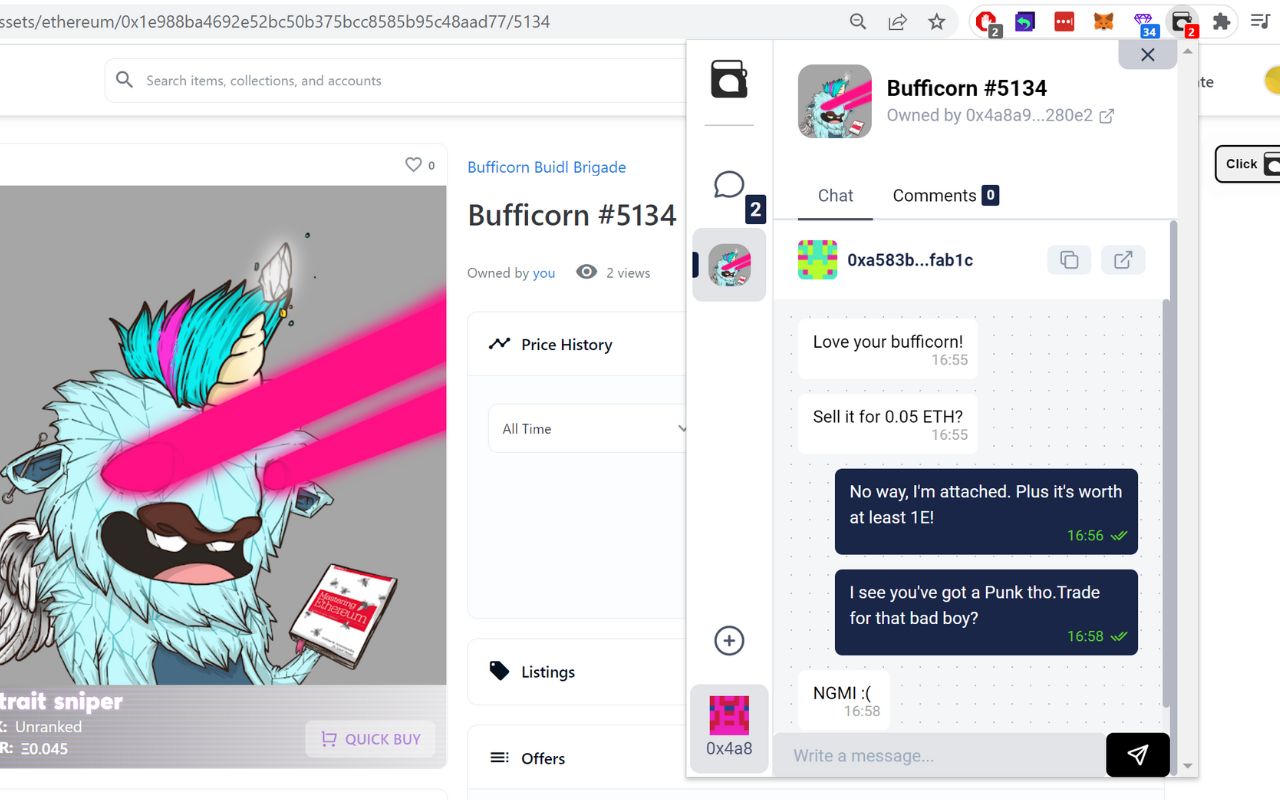Viewport: 1280px width, 800px height.
Task: Click the 'Sell it for 0.05 ETH?' message
Action: click(888, 424)
